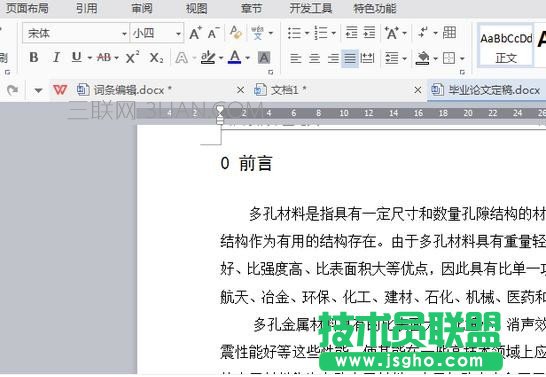Toggle italic formatting
Screen dimensions: 546x377
[56, 57]
